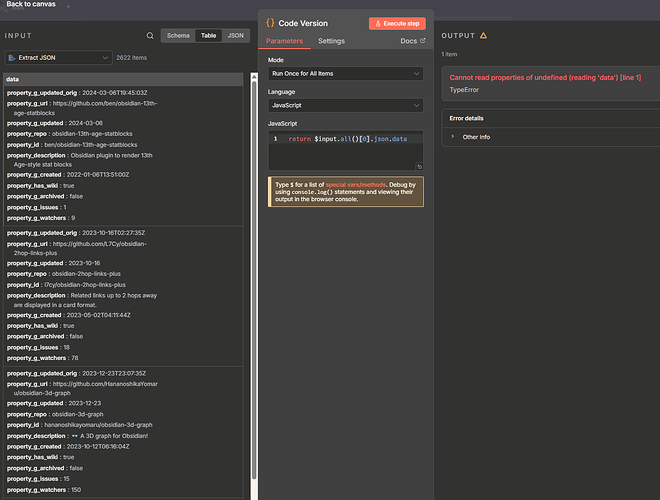
Task: Click the Code node curly braces icon
Action: click(270, 22)
